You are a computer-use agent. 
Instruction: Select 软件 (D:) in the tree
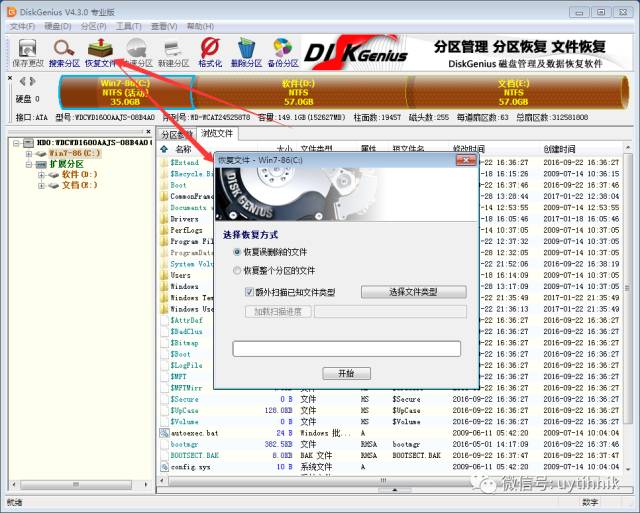(x=80, y=175)
